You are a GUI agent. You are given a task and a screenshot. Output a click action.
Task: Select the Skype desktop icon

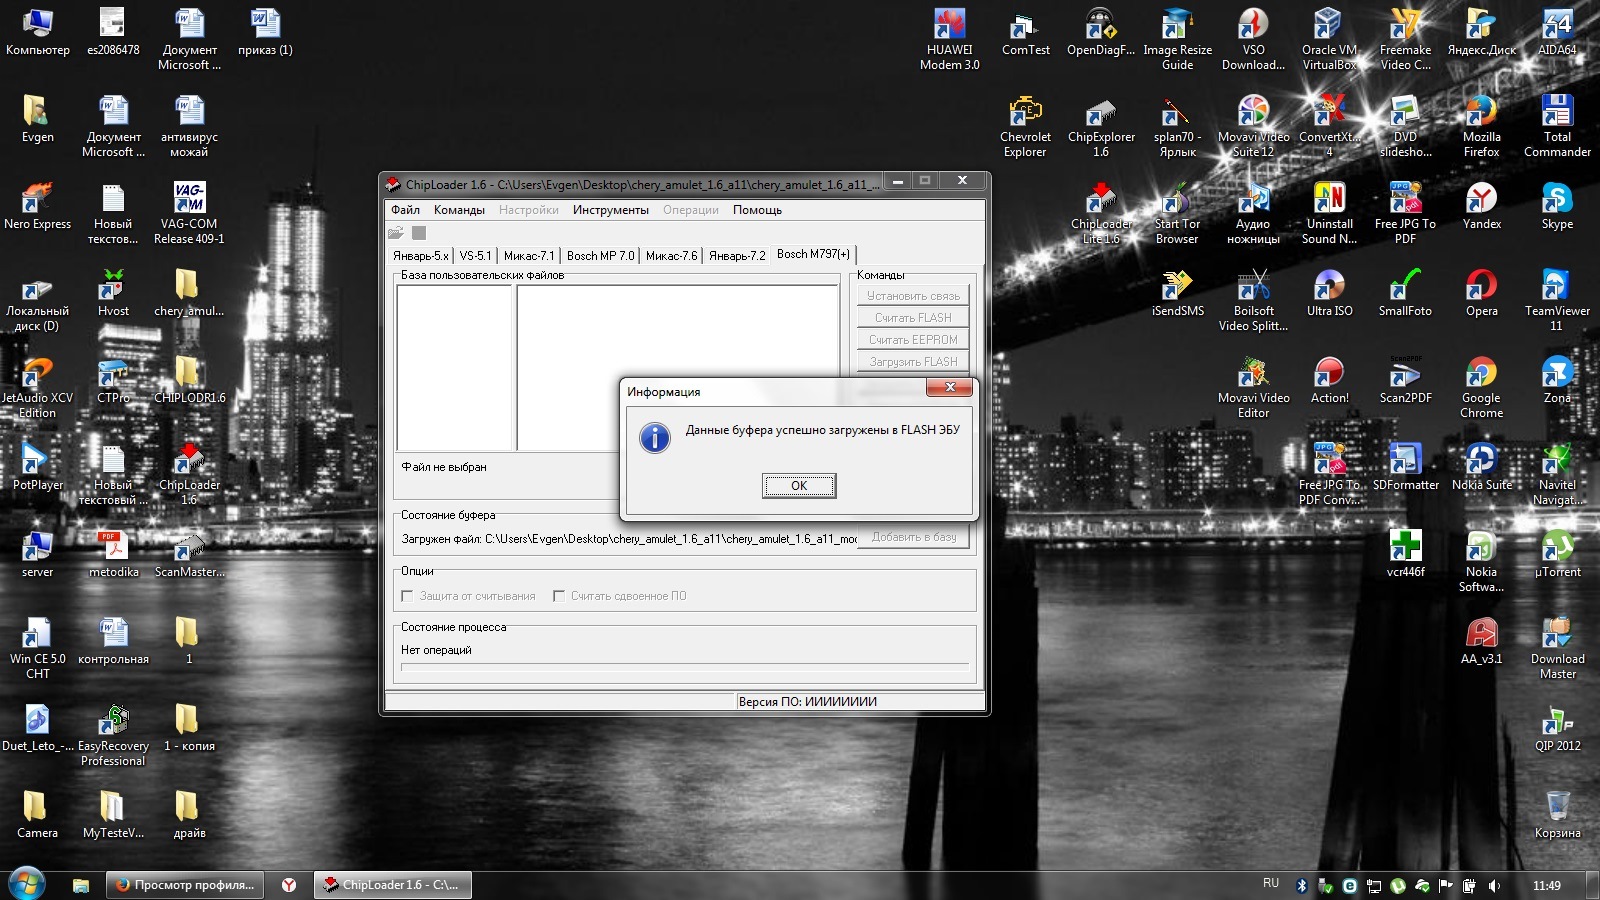tap(1557, 207)
